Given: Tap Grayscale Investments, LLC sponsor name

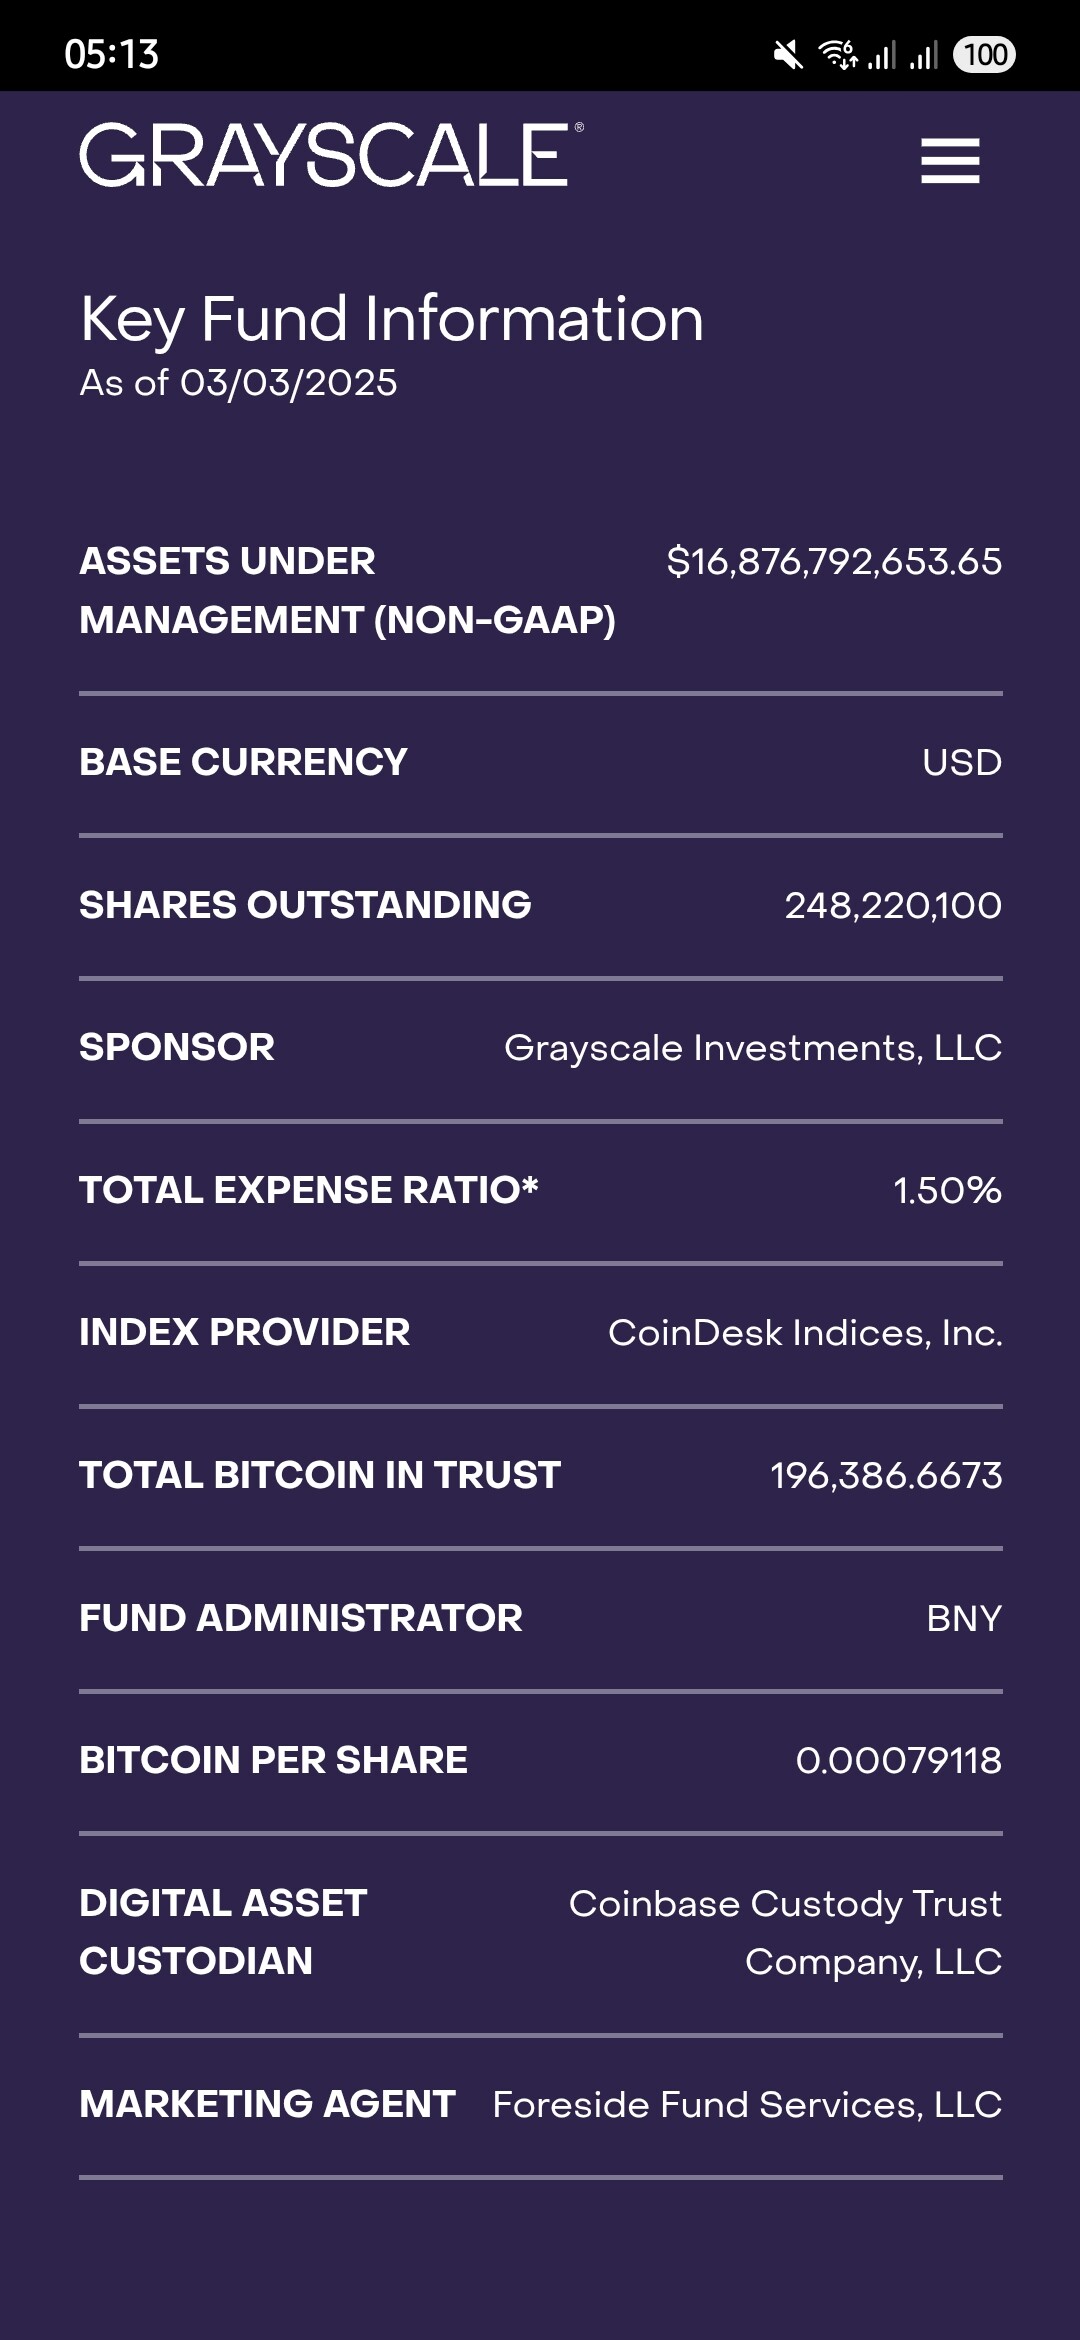Looking at the screenshot, I should (x=752, y=1048).
